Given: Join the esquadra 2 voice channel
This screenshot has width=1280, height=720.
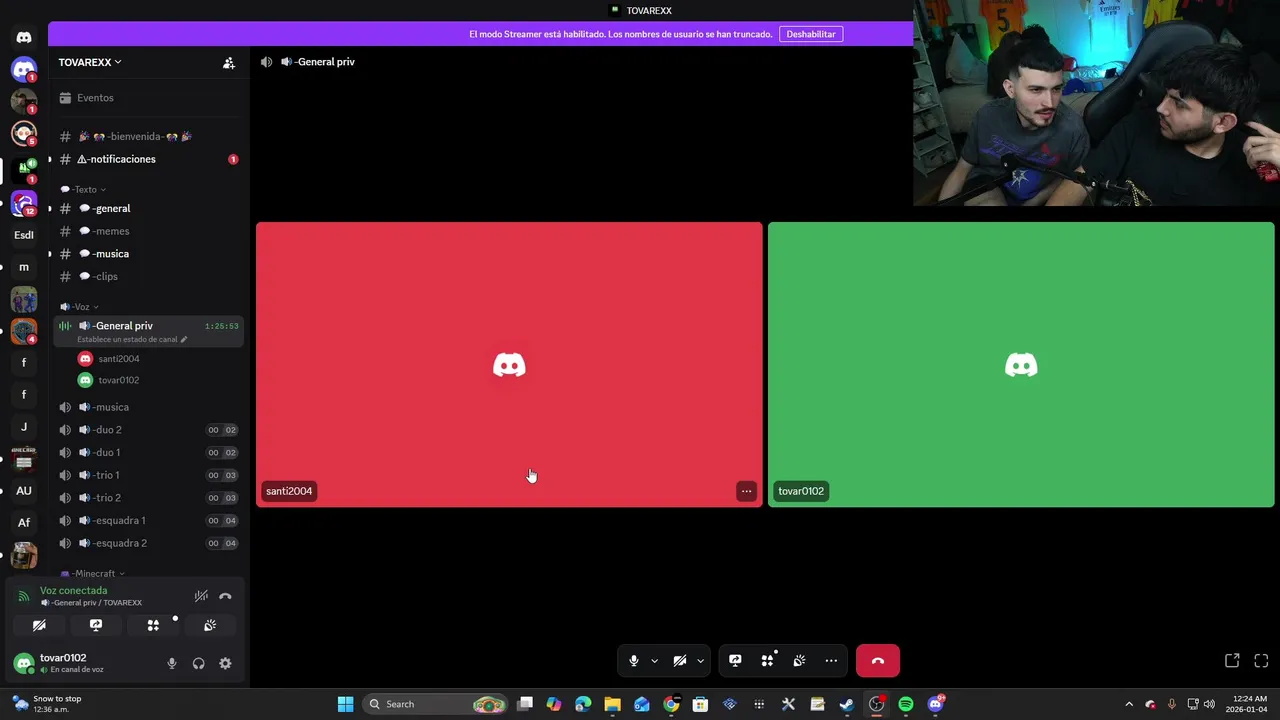Looking at the screenshot, I should coord(148,543).
